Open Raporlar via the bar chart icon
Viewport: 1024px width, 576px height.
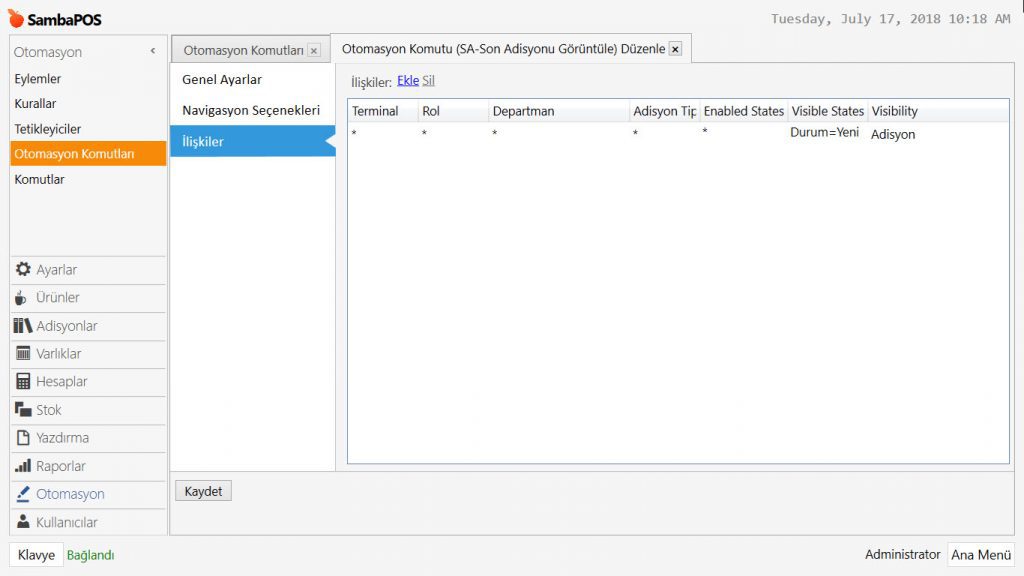tap(23, 466)
